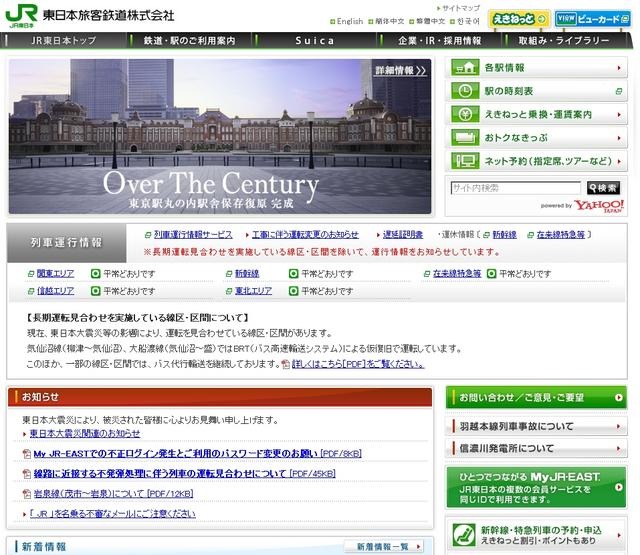This screenshot has height=555, width=640.
Task: Open the station information house icon
Action: tap(465, 68)
